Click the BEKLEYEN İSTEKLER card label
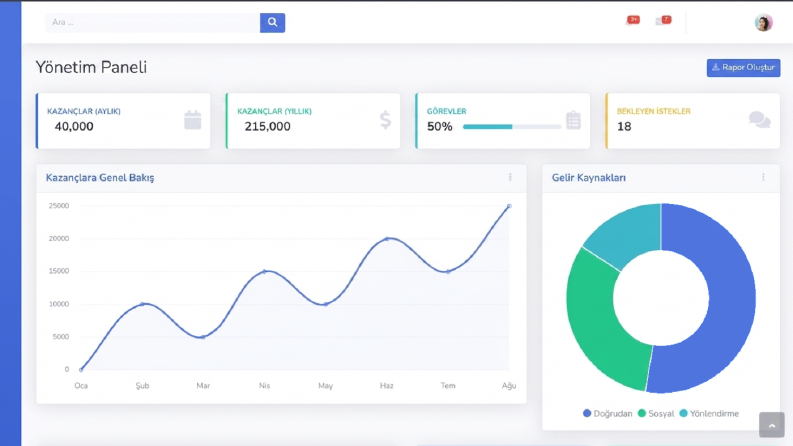 (653, 111)
